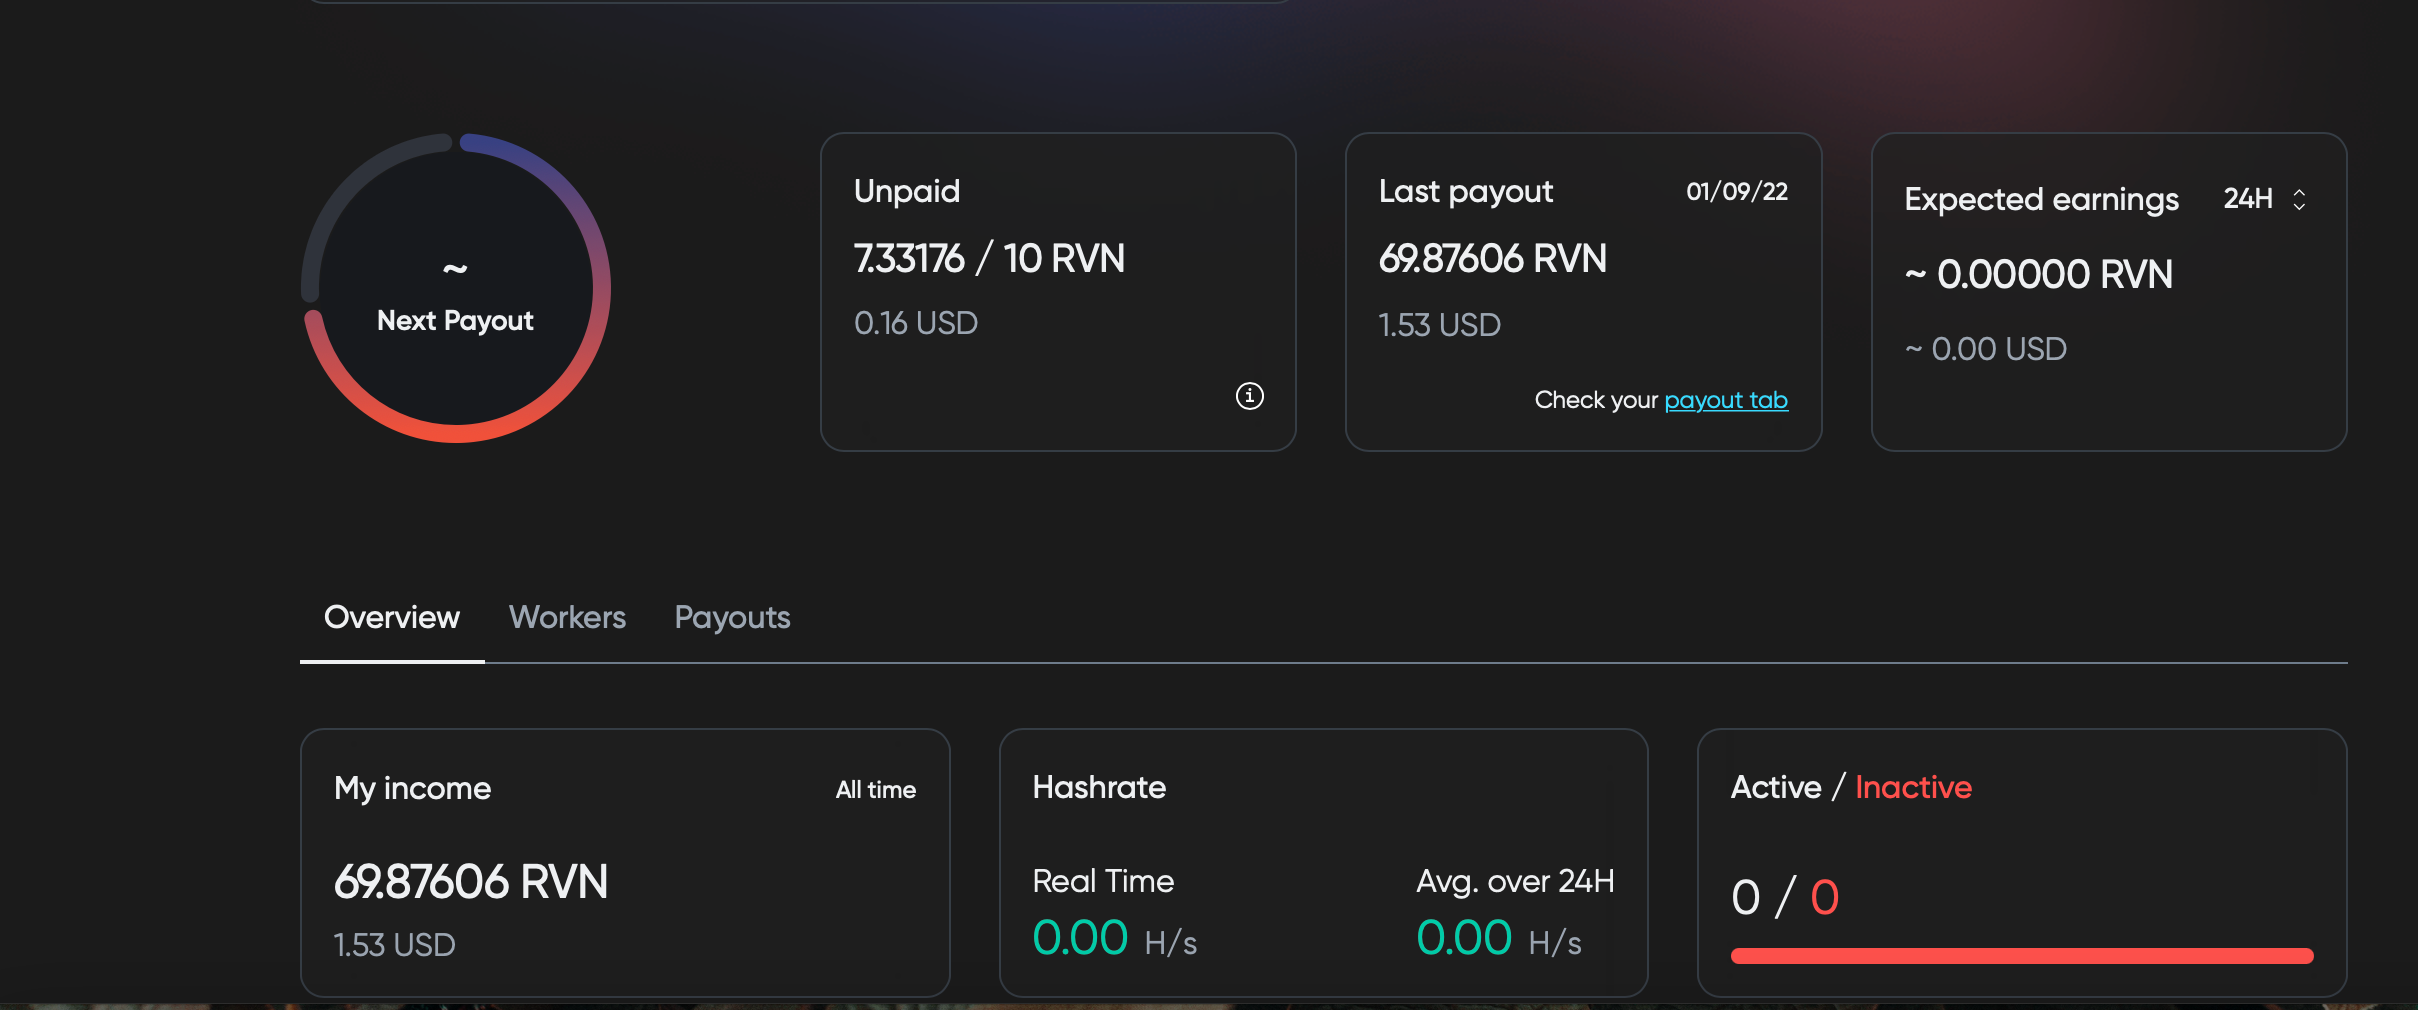Click the last payout date 01/09/22
2418x1010 pixels.
(1737, 191)
